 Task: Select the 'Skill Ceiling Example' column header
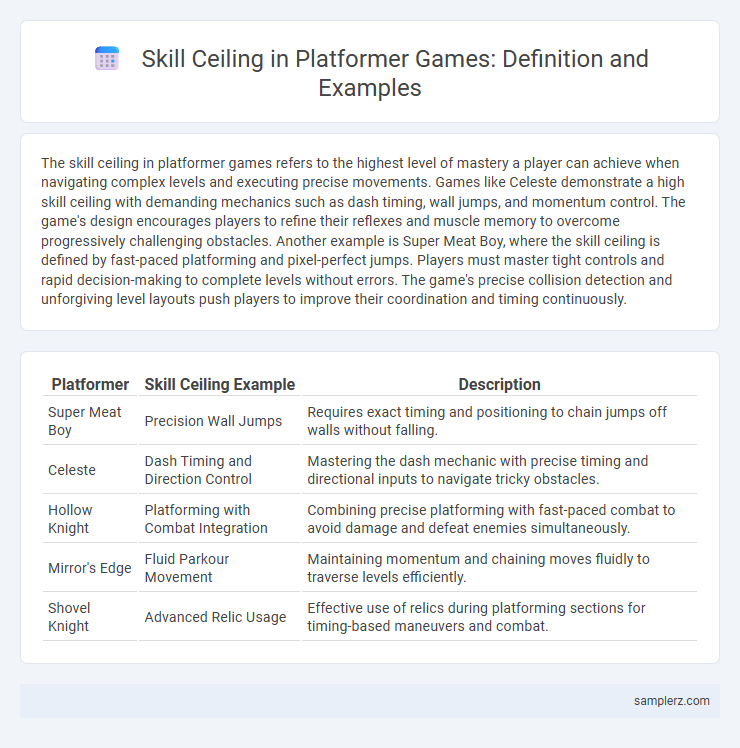[x=219, y=384]
